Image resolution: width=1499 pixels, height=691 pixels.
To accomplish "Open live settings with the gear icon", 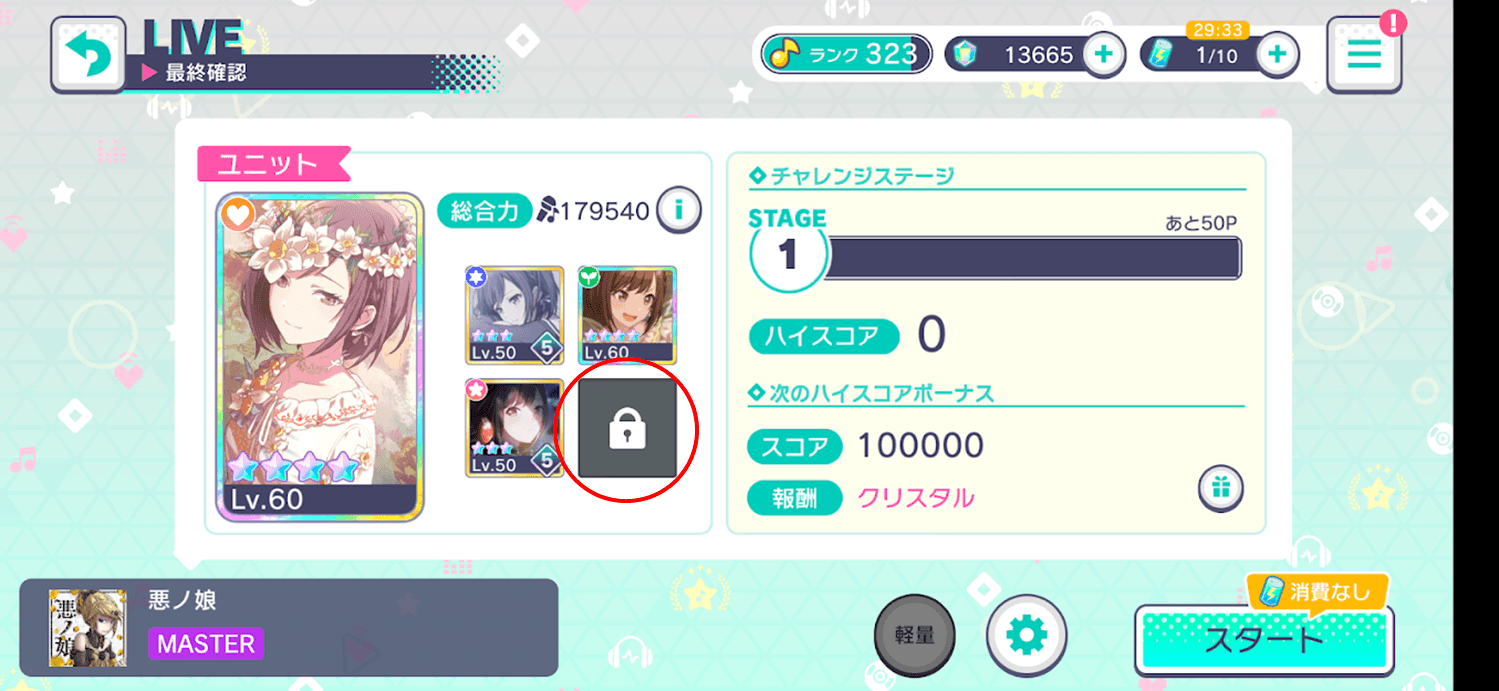I will click(1026, 635).
